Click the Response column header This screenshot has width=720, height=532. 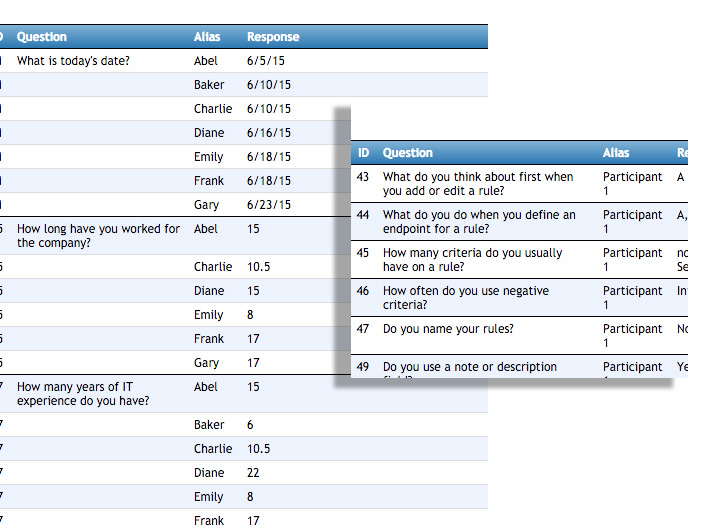click(273, 37)
